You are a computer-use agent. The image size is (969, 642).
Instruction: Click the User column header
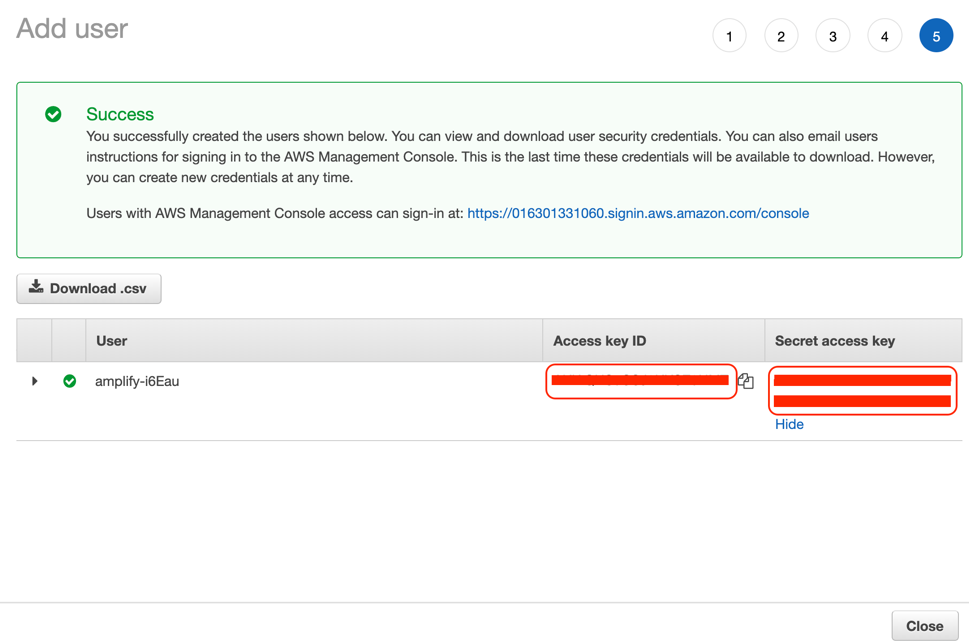(x=314, y=340)
